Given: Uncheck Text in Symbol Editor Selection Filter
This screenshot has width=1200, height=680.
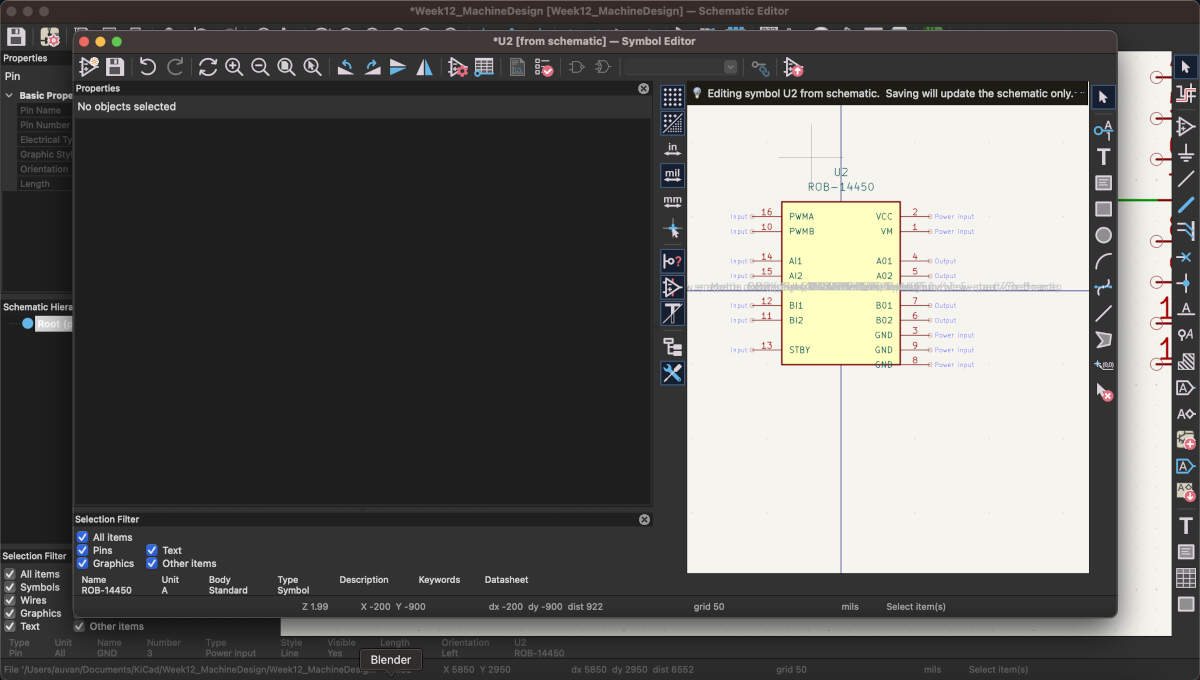Looking at the screenshot, I should 152,550.
